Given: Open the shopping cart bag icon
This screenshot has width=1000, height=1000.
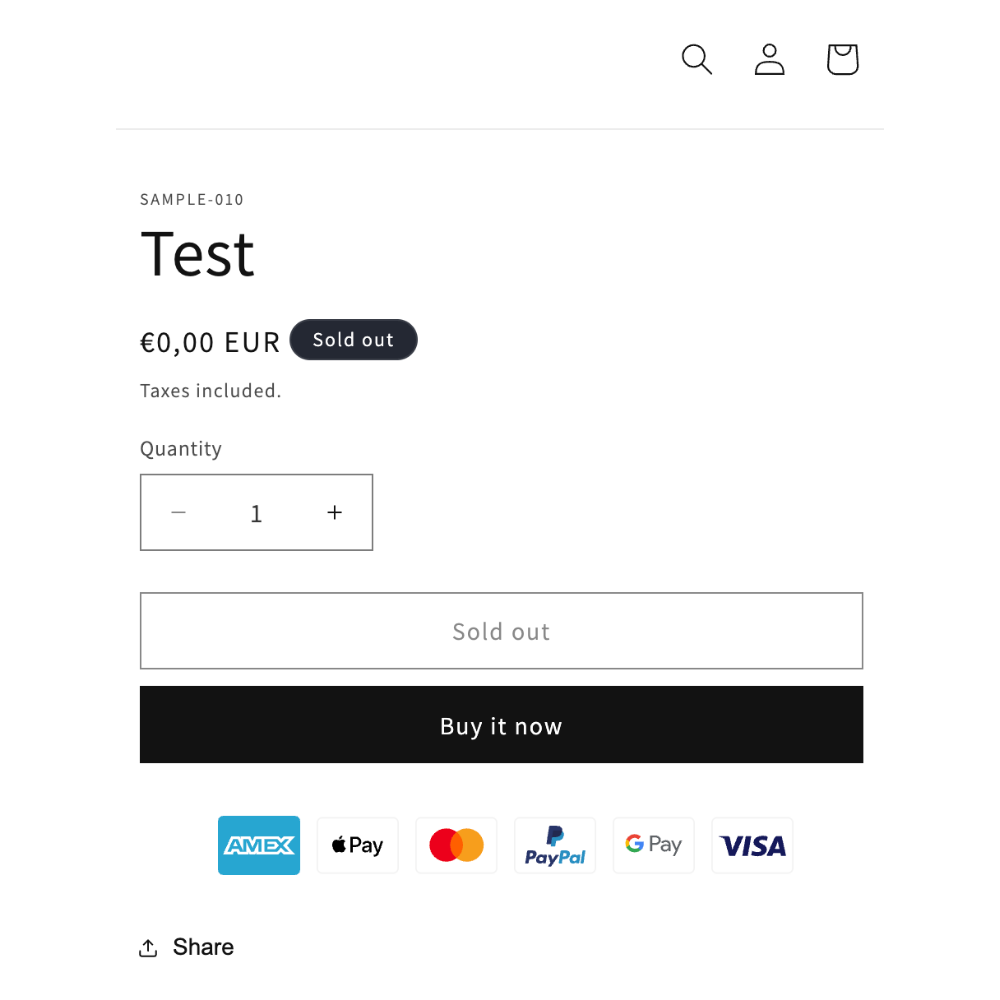Looking at the screenshot, I should [842, 59].
